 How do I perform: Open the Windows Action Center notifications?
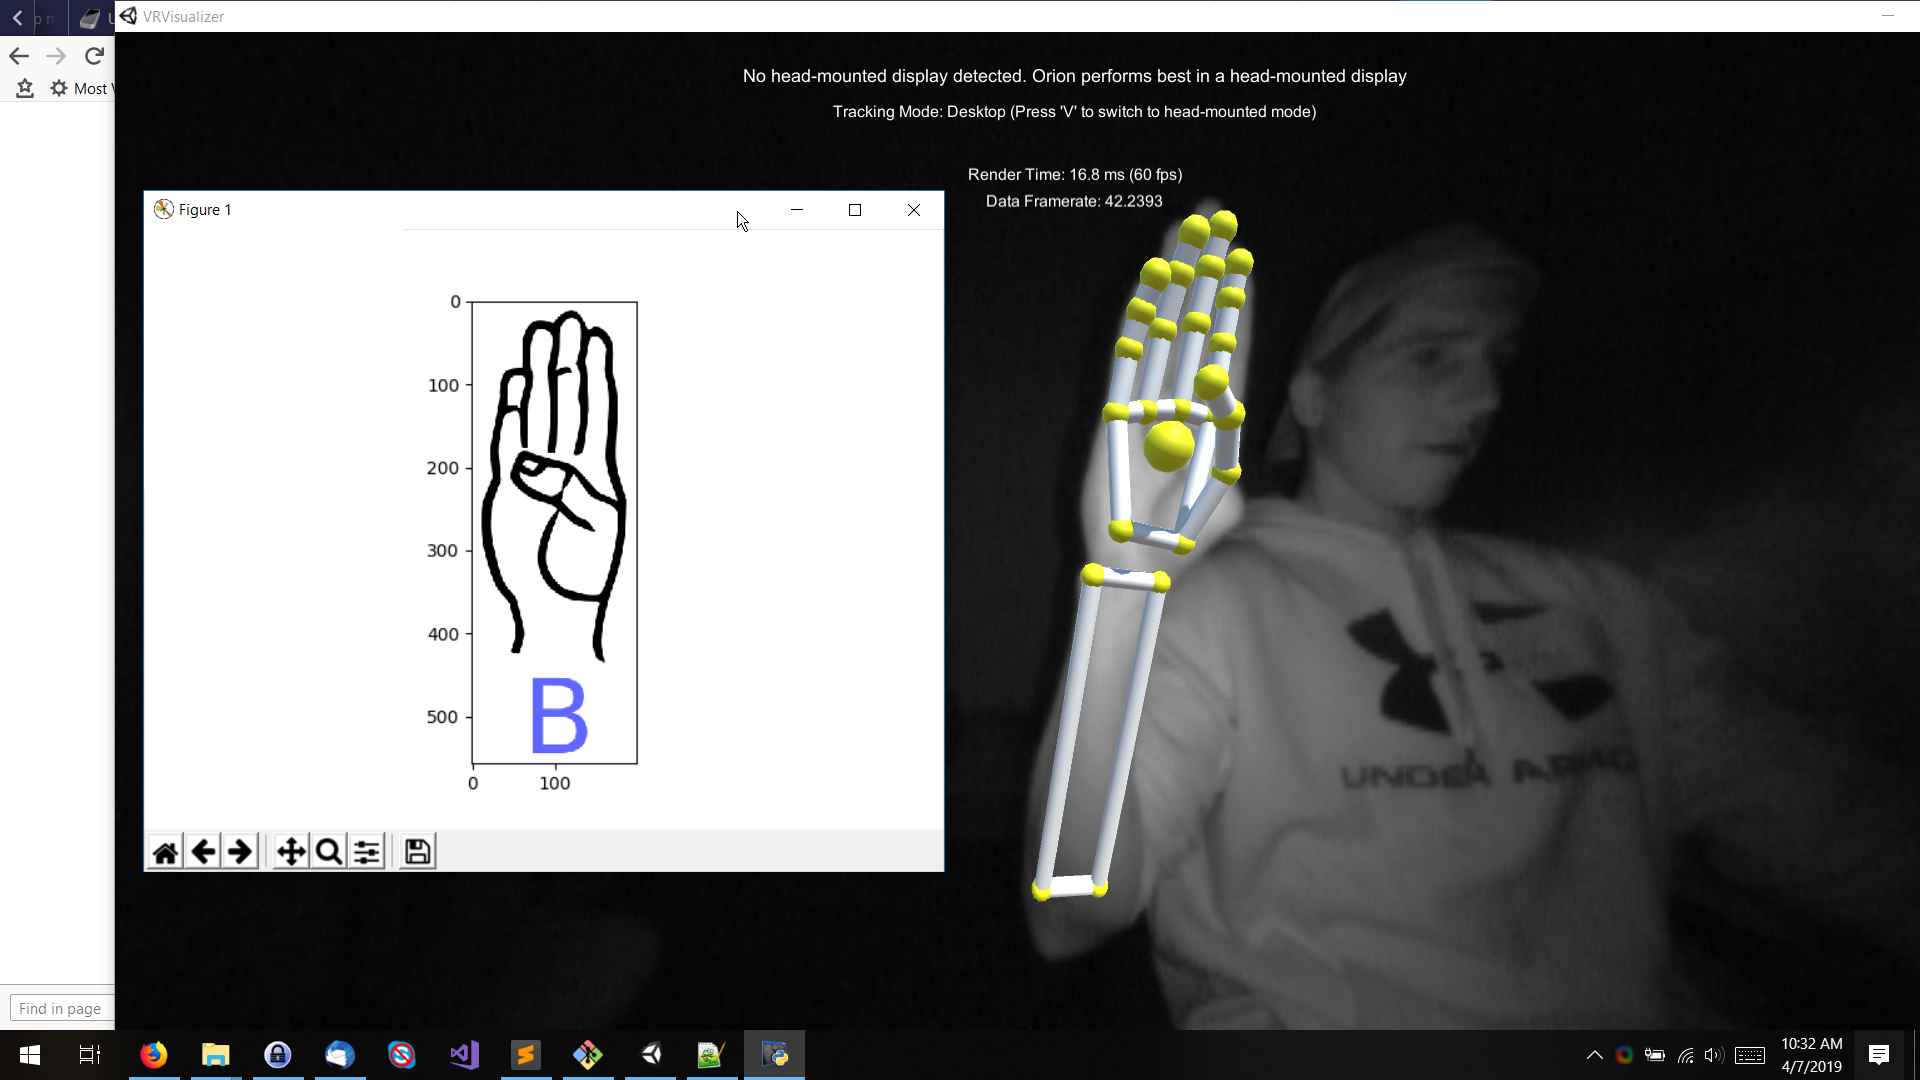pyautogui.click(x=1878, y=1054)
